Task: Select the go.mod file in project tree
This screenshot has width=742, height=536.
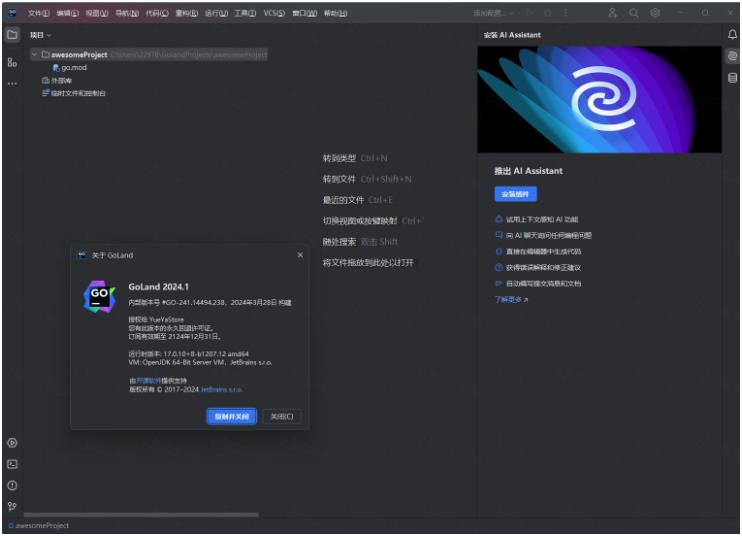Action: [x=70, y=68]
